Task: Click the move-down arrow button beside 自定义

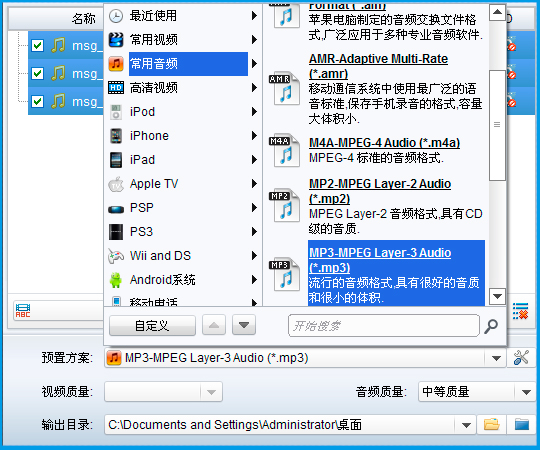Action: pyautogui.click(x=244, y=325)
